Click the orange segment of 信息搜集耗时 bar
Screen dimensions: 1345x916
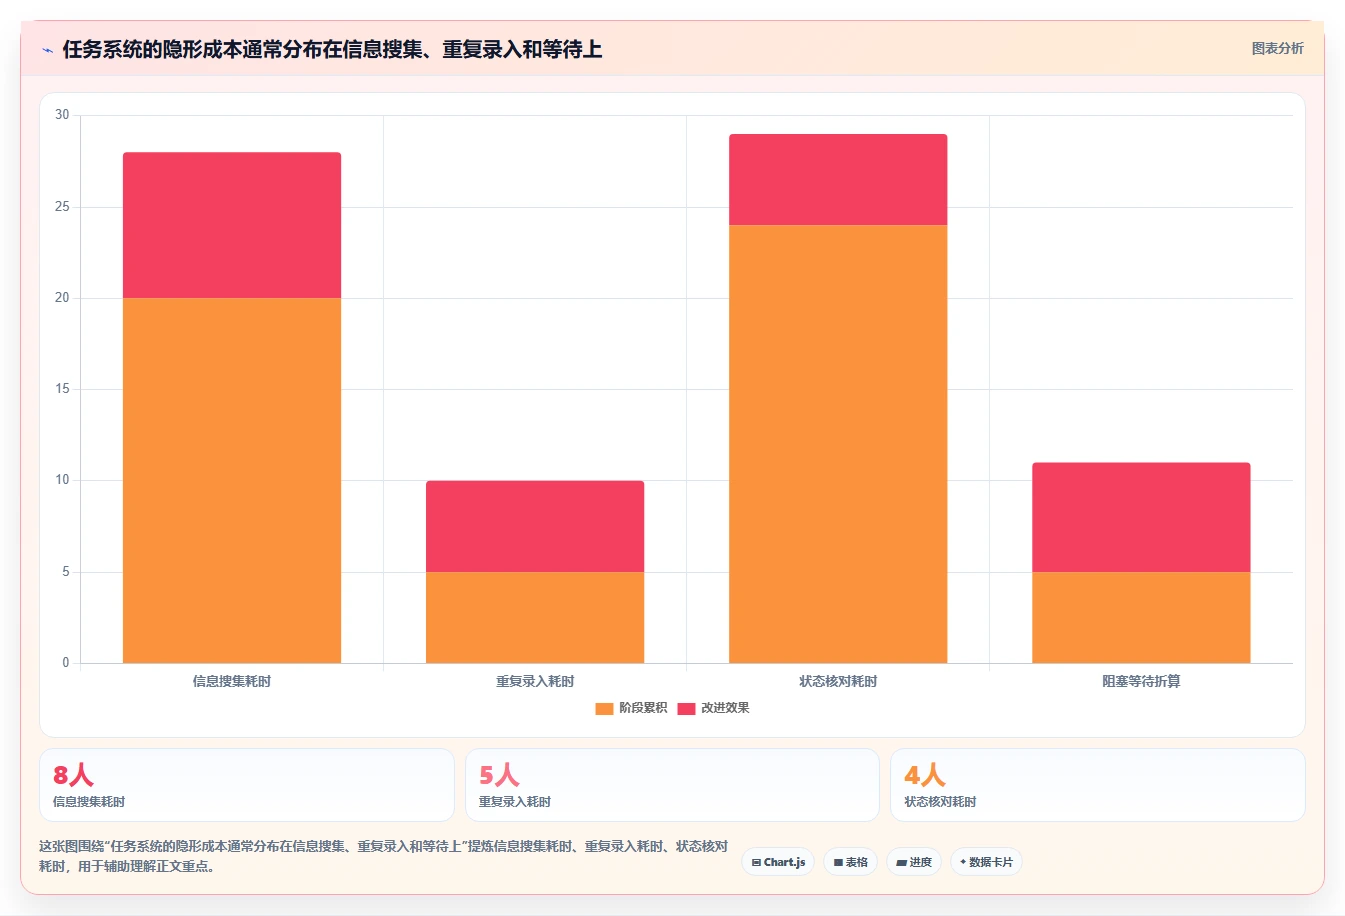click(232, 480)
